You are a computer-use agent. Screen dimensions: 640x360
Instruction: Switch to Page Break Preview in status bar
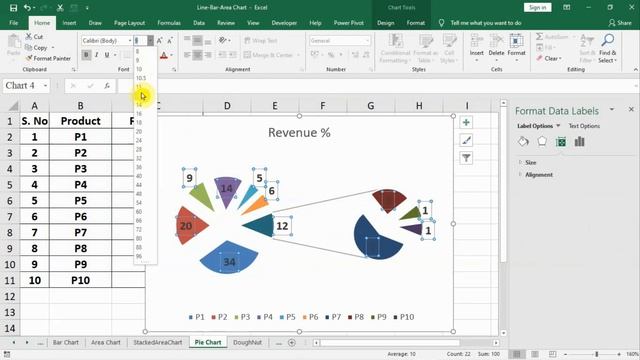tap(552, 354)
